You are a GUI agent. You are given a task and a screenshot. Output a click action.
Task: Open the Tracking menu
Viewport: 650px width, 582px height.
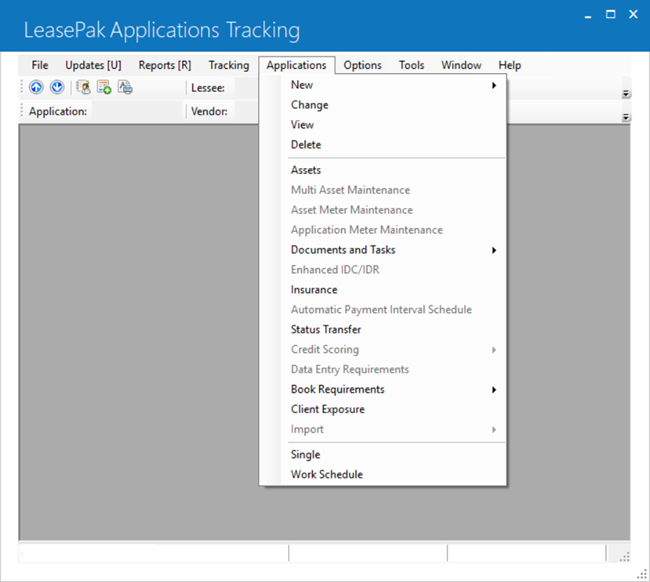pyautogui.click(x=229, y=65)
